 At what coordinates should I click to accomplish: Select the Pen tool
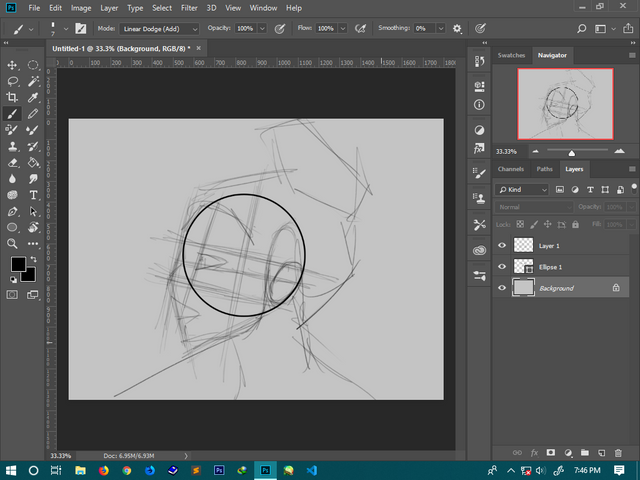12,211
